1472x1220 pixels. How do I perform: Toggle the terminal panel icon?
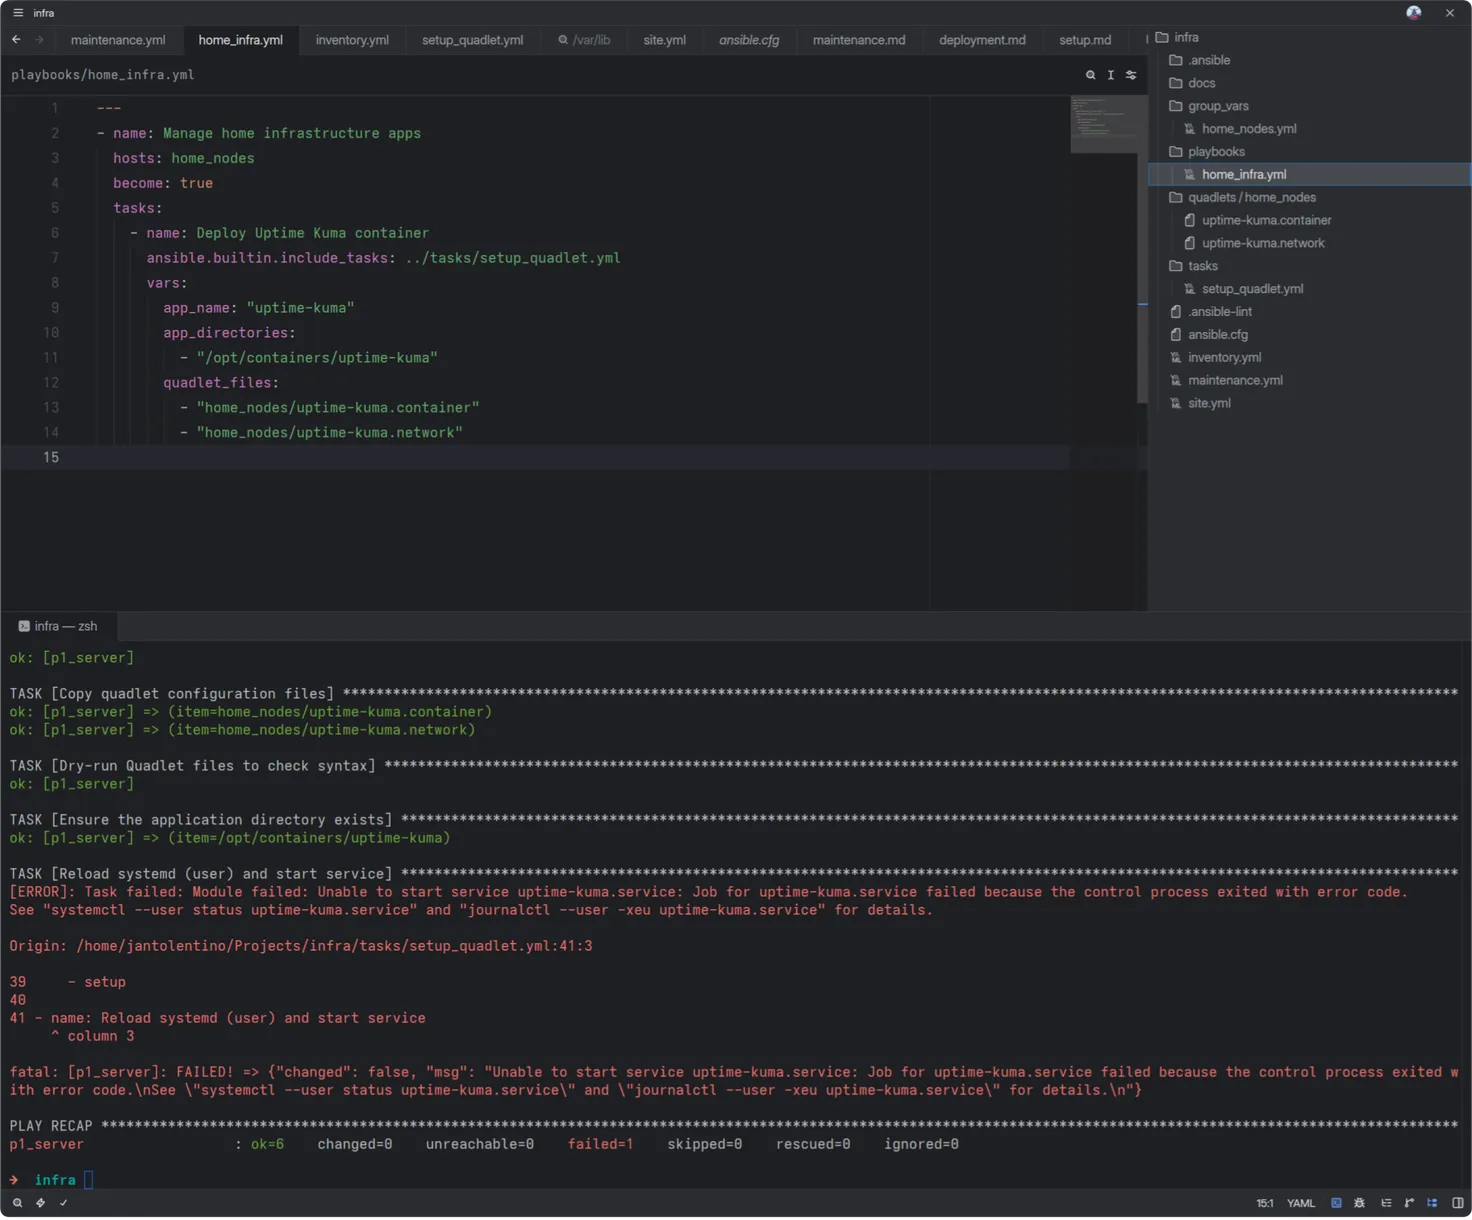point(1336,1203)
